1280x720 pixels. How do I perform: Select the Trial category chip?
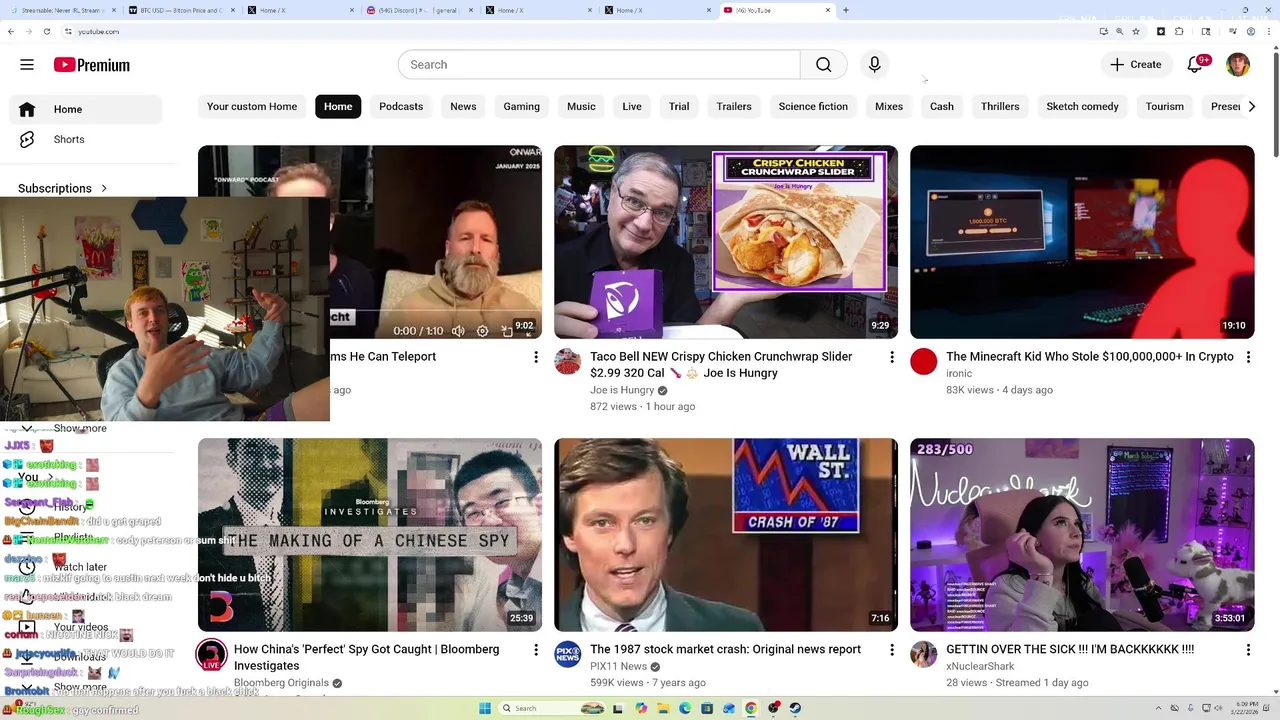click(x=679, y=107)
